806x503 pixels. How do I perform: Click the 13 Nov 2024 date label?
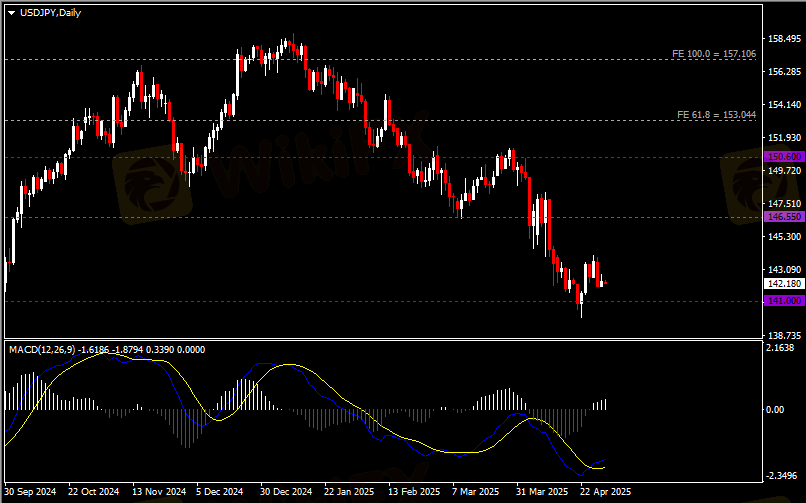pos(159,492)
